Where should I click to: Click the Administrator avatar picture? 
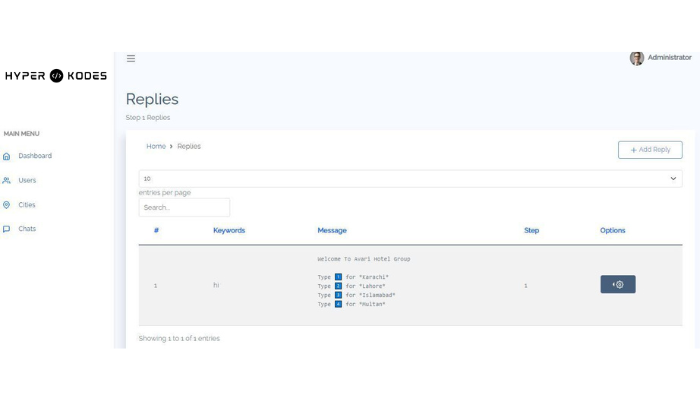click(637, 58)
